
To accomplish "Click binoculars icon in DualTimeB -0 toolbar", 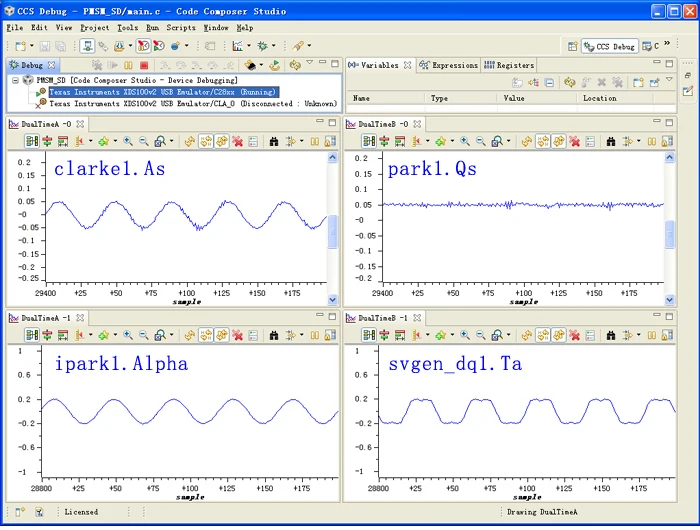I will [x=611, y=142].
